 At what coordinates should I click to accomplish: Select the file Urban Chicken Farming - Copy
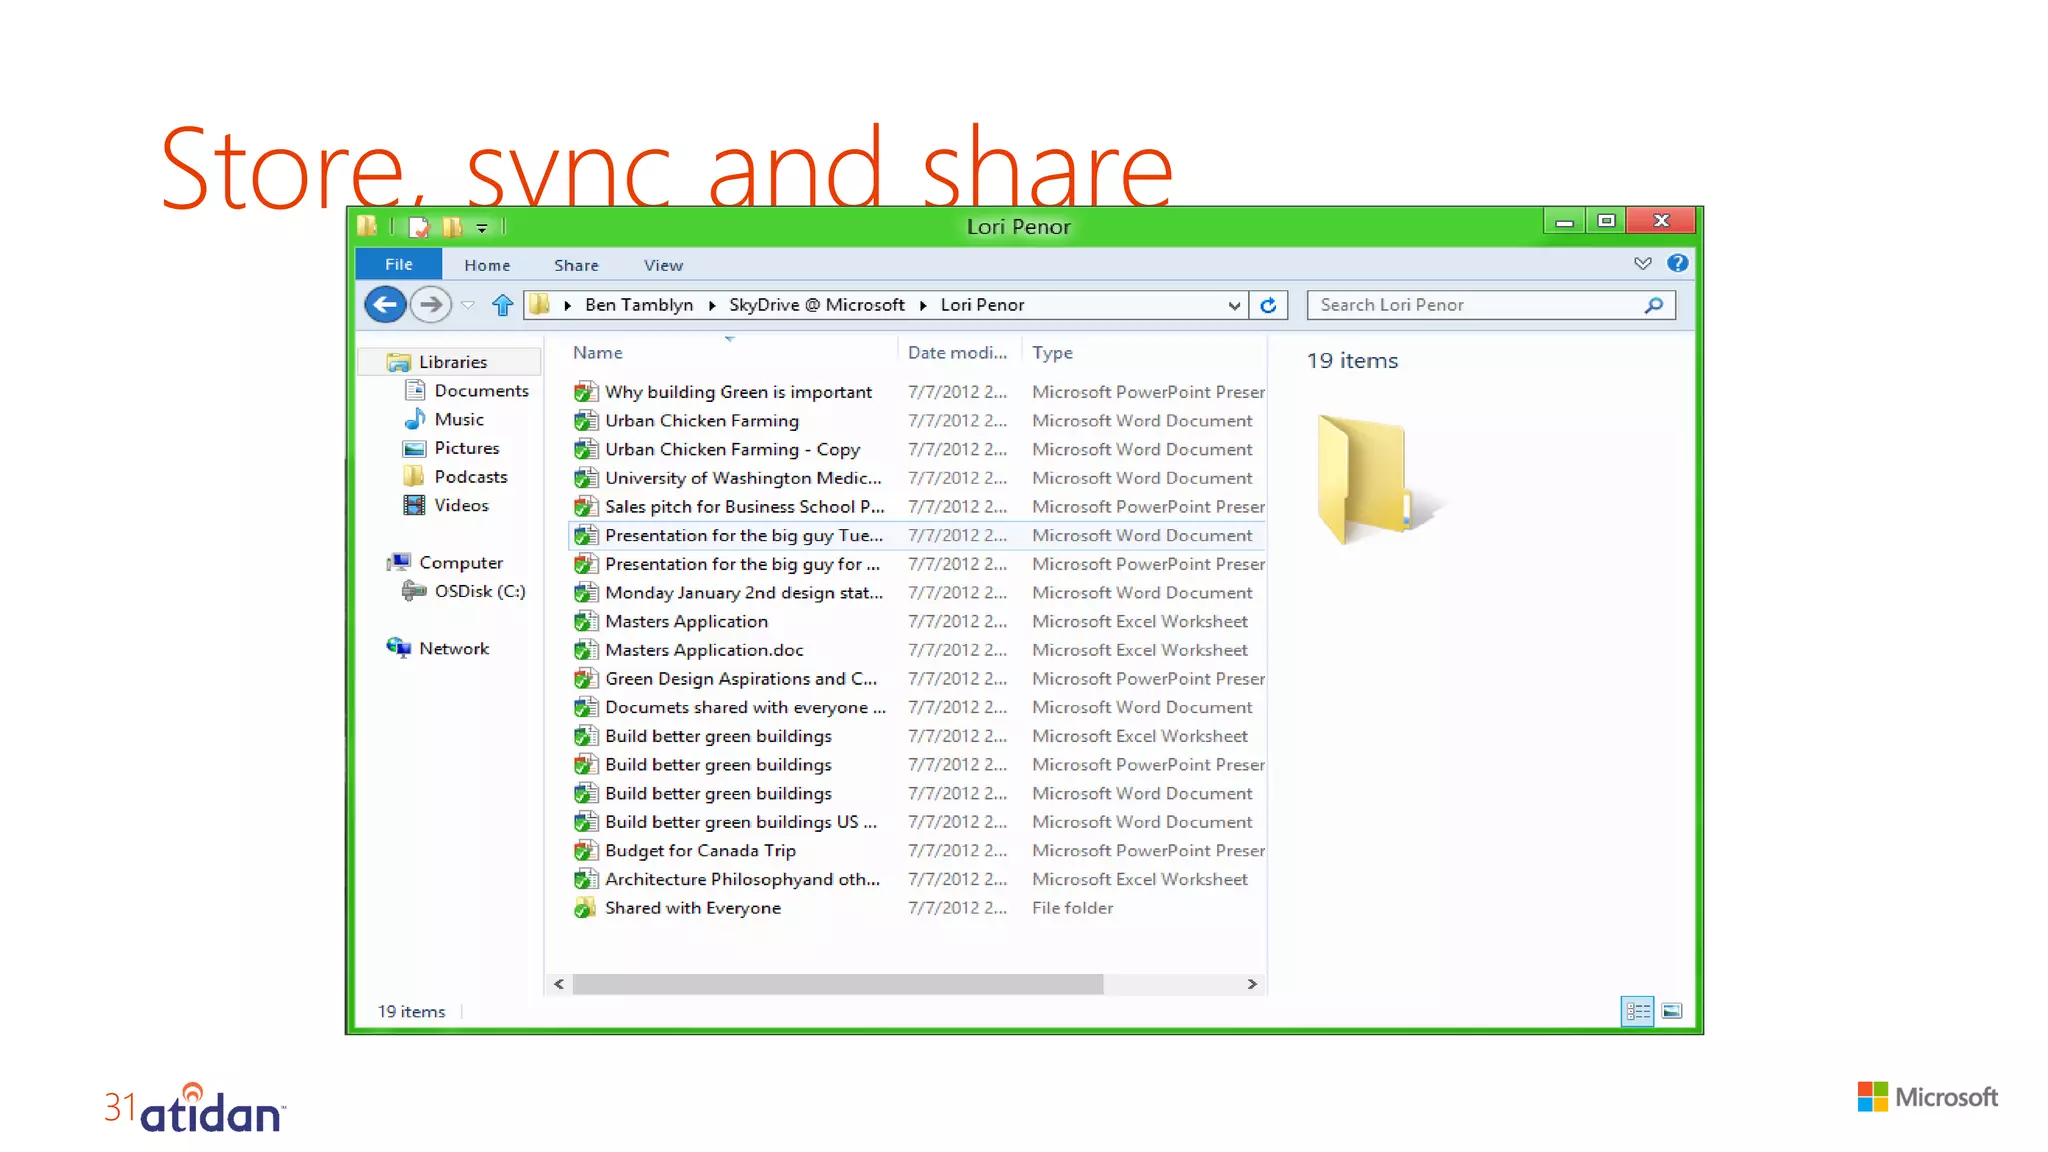(x=733, y=450)
